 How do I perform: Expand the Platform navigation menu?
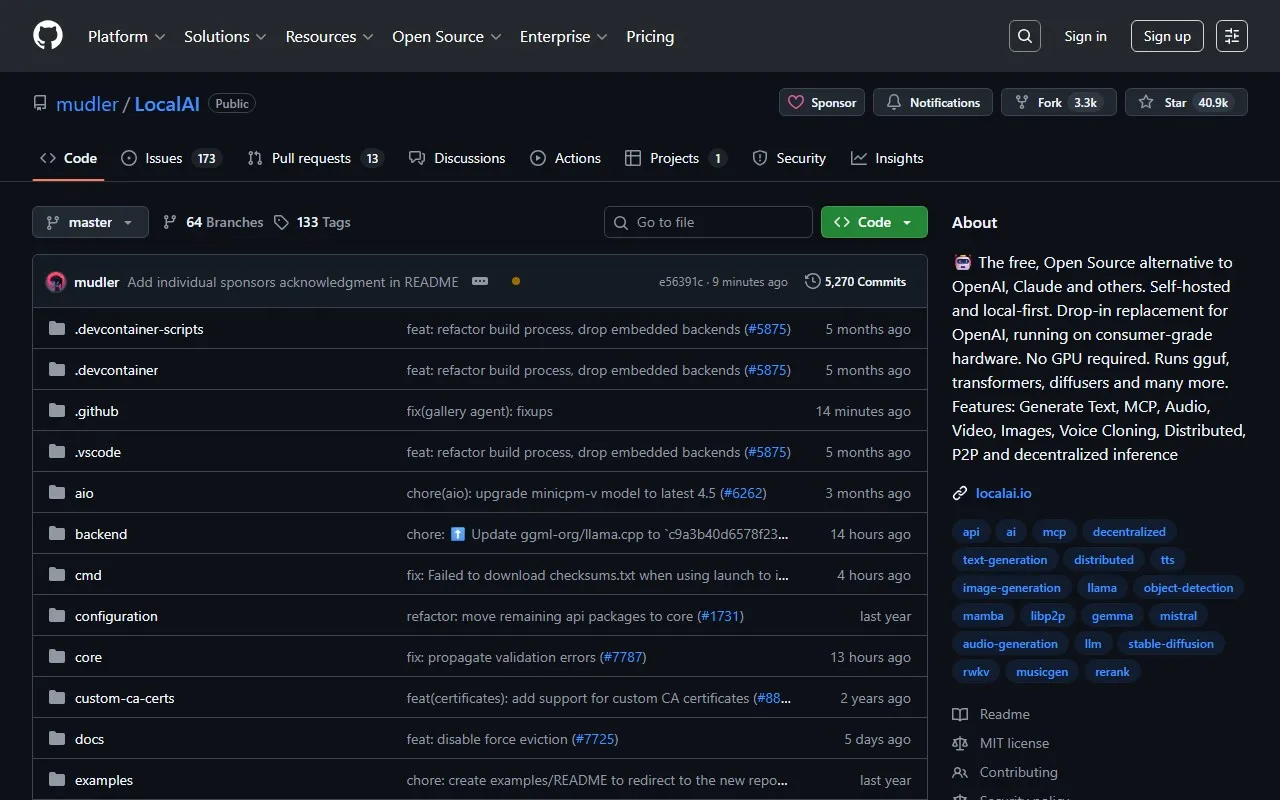pos(126,36)
